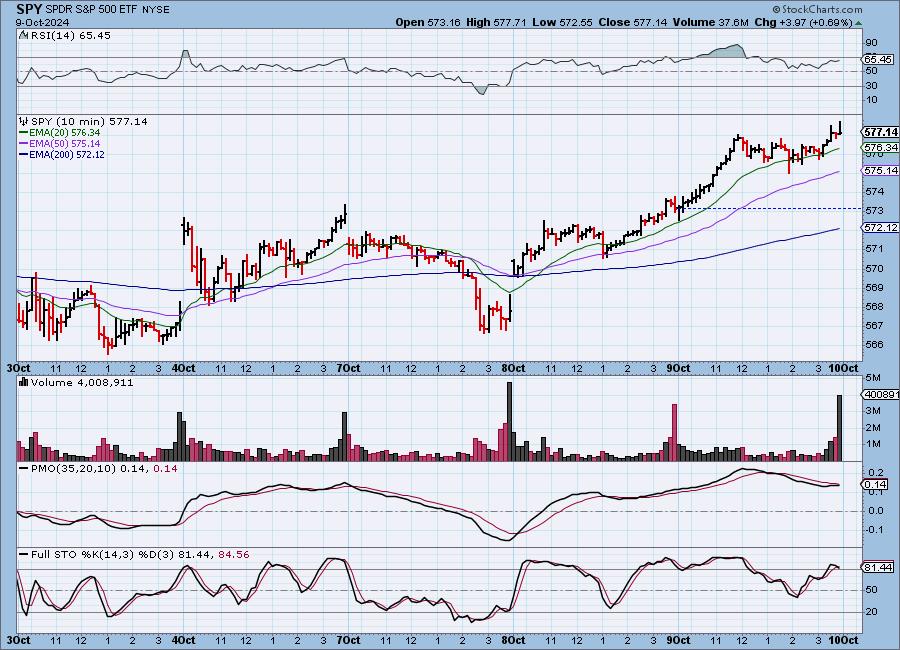Click the 90 level label on RSI axis
Screen dimensions: 900x650
point(871,42)
